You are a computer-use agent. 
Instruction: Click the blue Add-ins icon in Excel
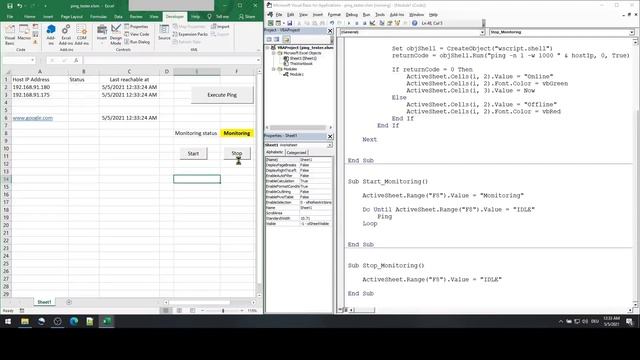51,35
